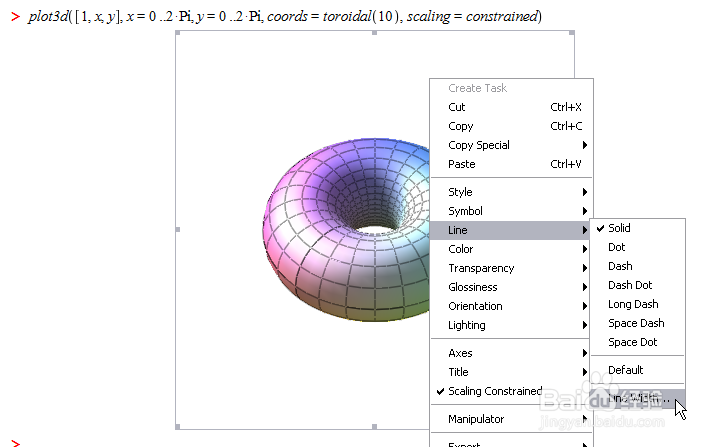Image resolution: width=703 pixels, height=447 pixels.
Task: Open Line Width dialog option
Action: click(x=640, y=398)
